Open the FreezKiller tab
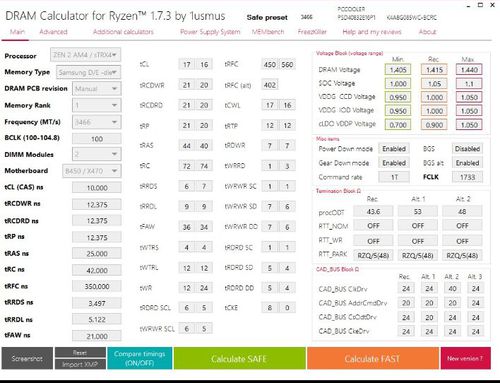 coord(312,32)
